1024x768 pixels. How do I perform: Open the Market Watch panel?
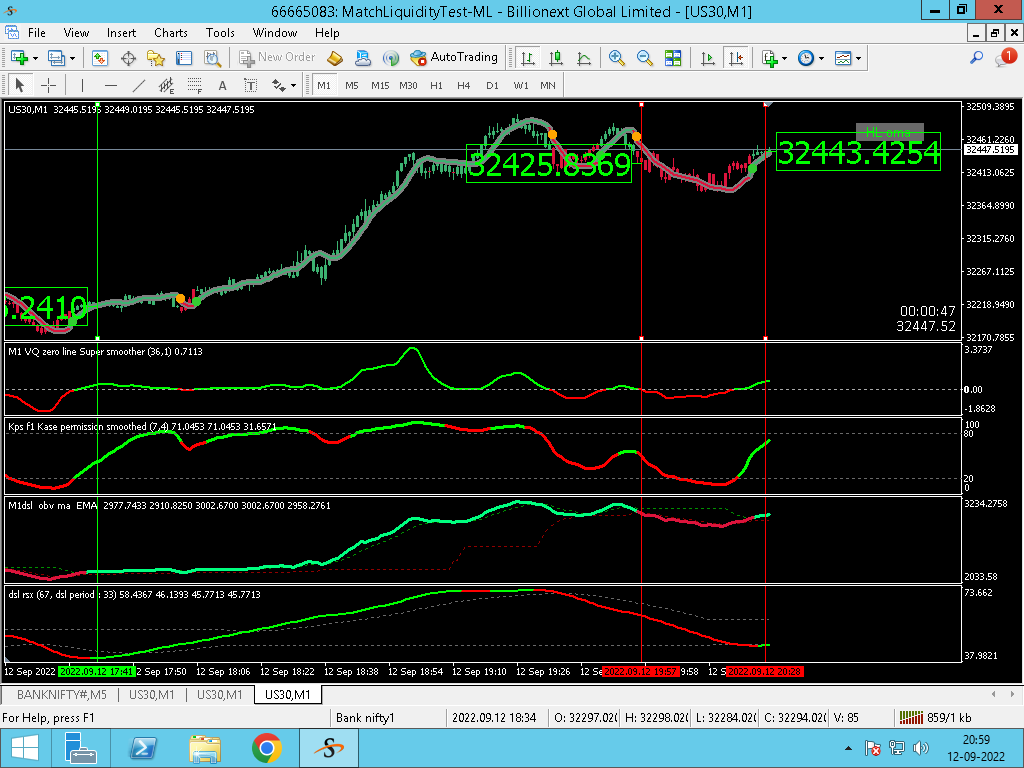click(100, 58)
